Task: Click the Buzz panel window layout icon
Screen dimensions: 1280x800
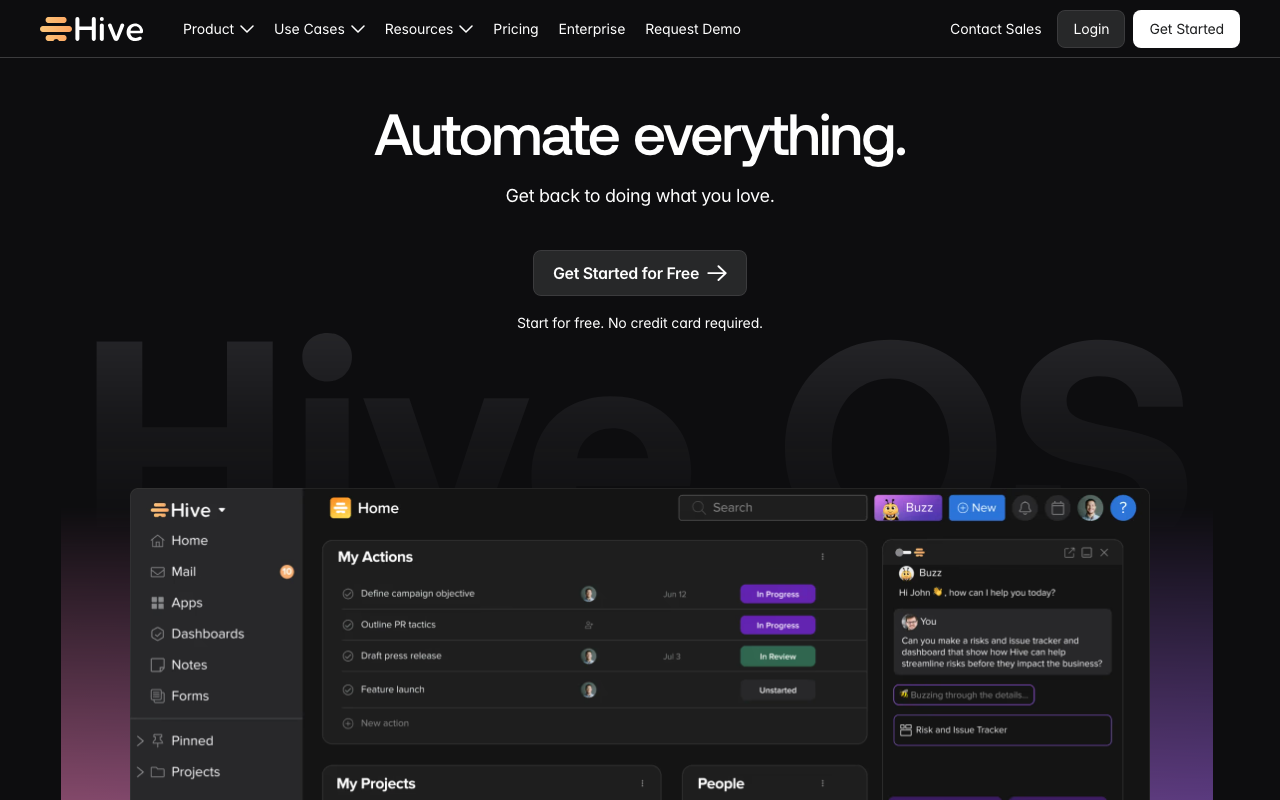Action: click(x=1087, y=553)
